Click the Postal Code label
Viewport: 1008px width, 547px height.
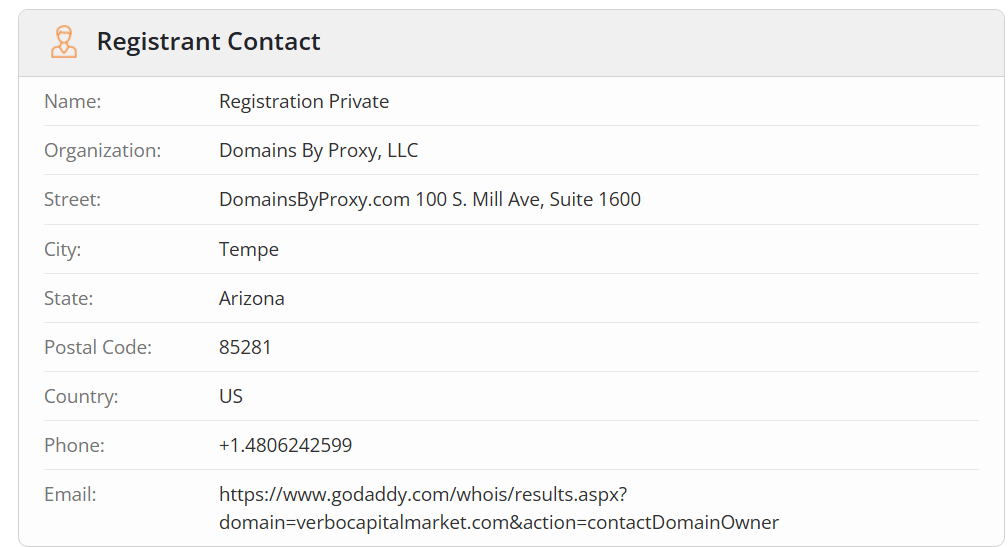pyautogui.click(x=98, y=347)
